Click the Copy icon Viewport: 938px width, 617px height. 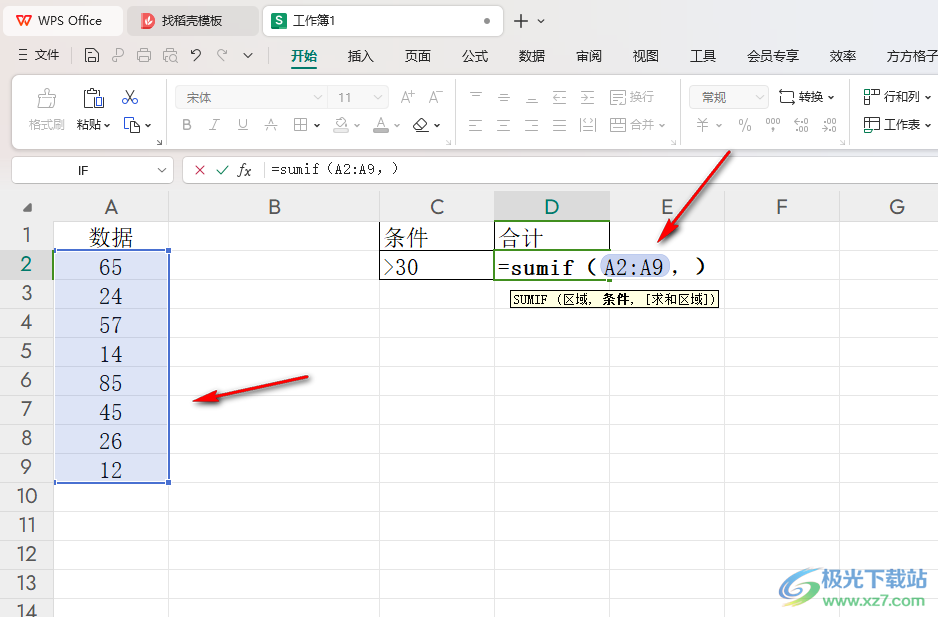point(132,125)
